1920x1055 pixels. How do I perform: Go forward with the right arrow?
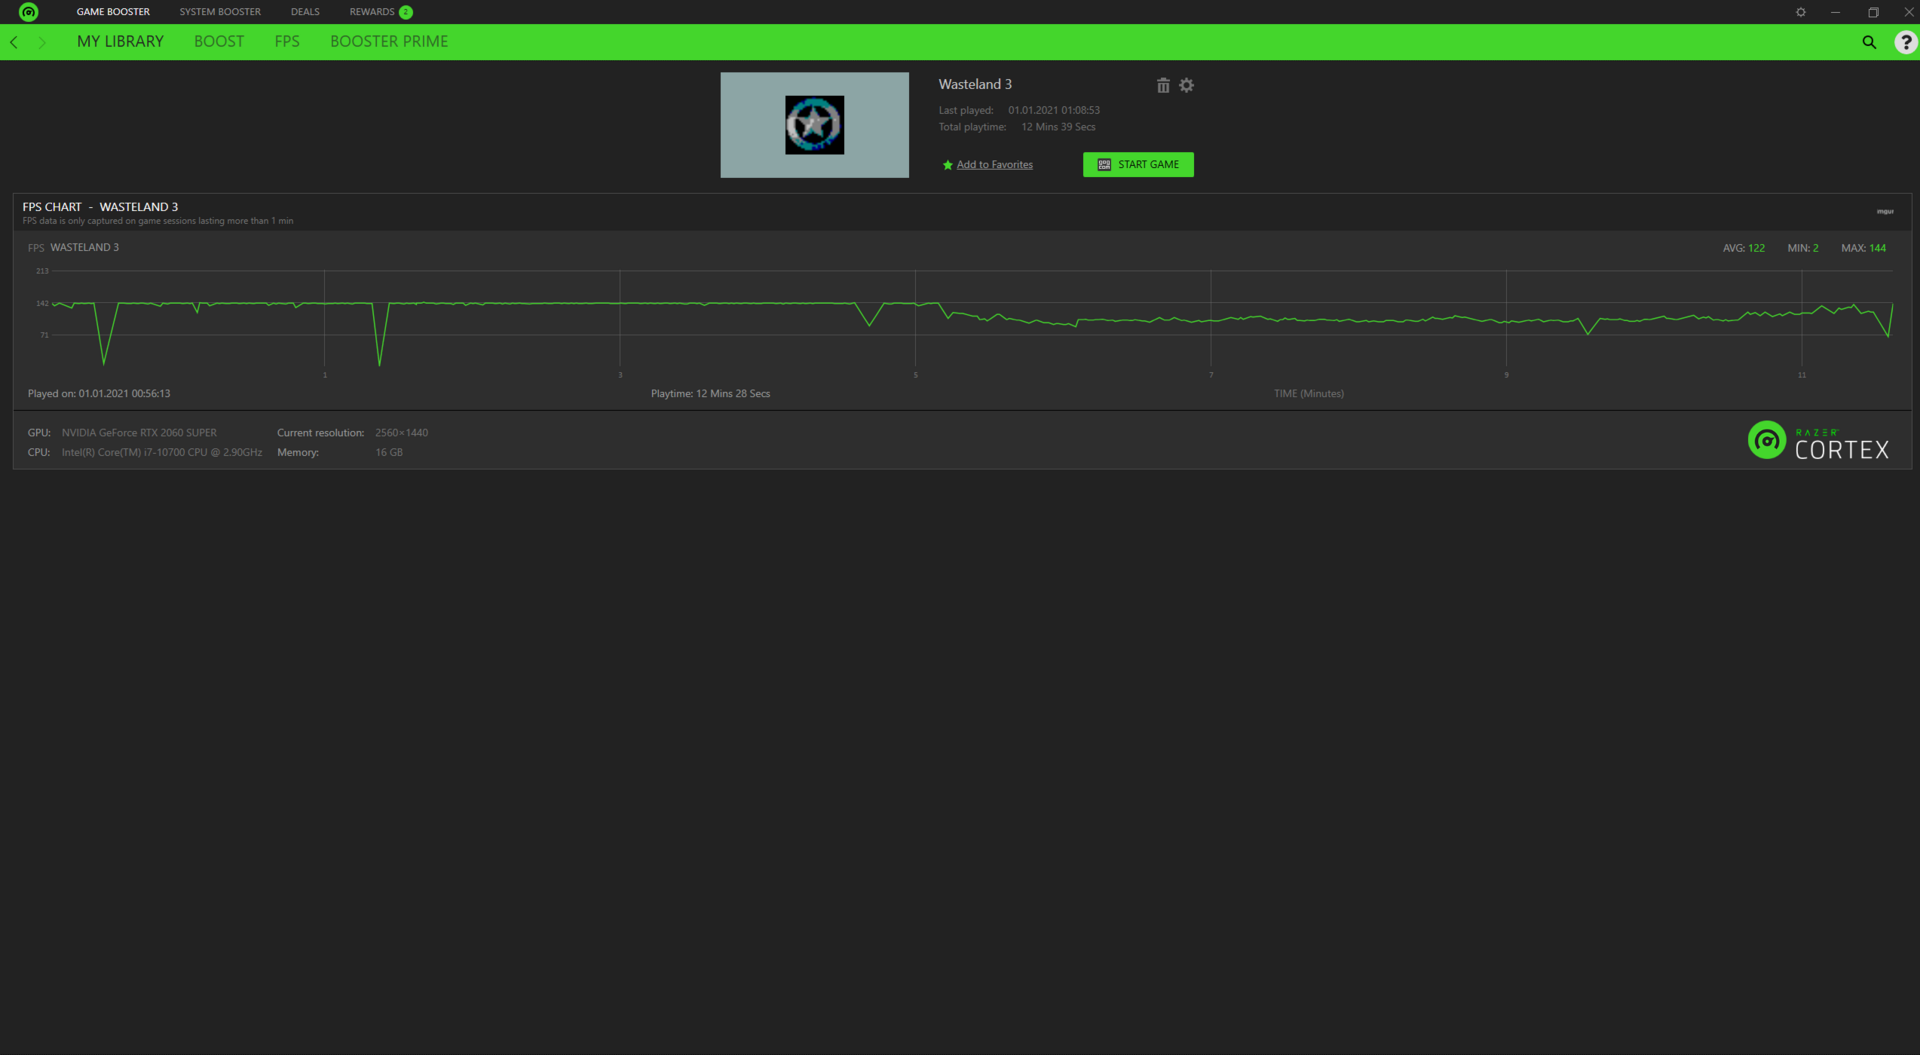pyautogui.click(x=42, y=42)
